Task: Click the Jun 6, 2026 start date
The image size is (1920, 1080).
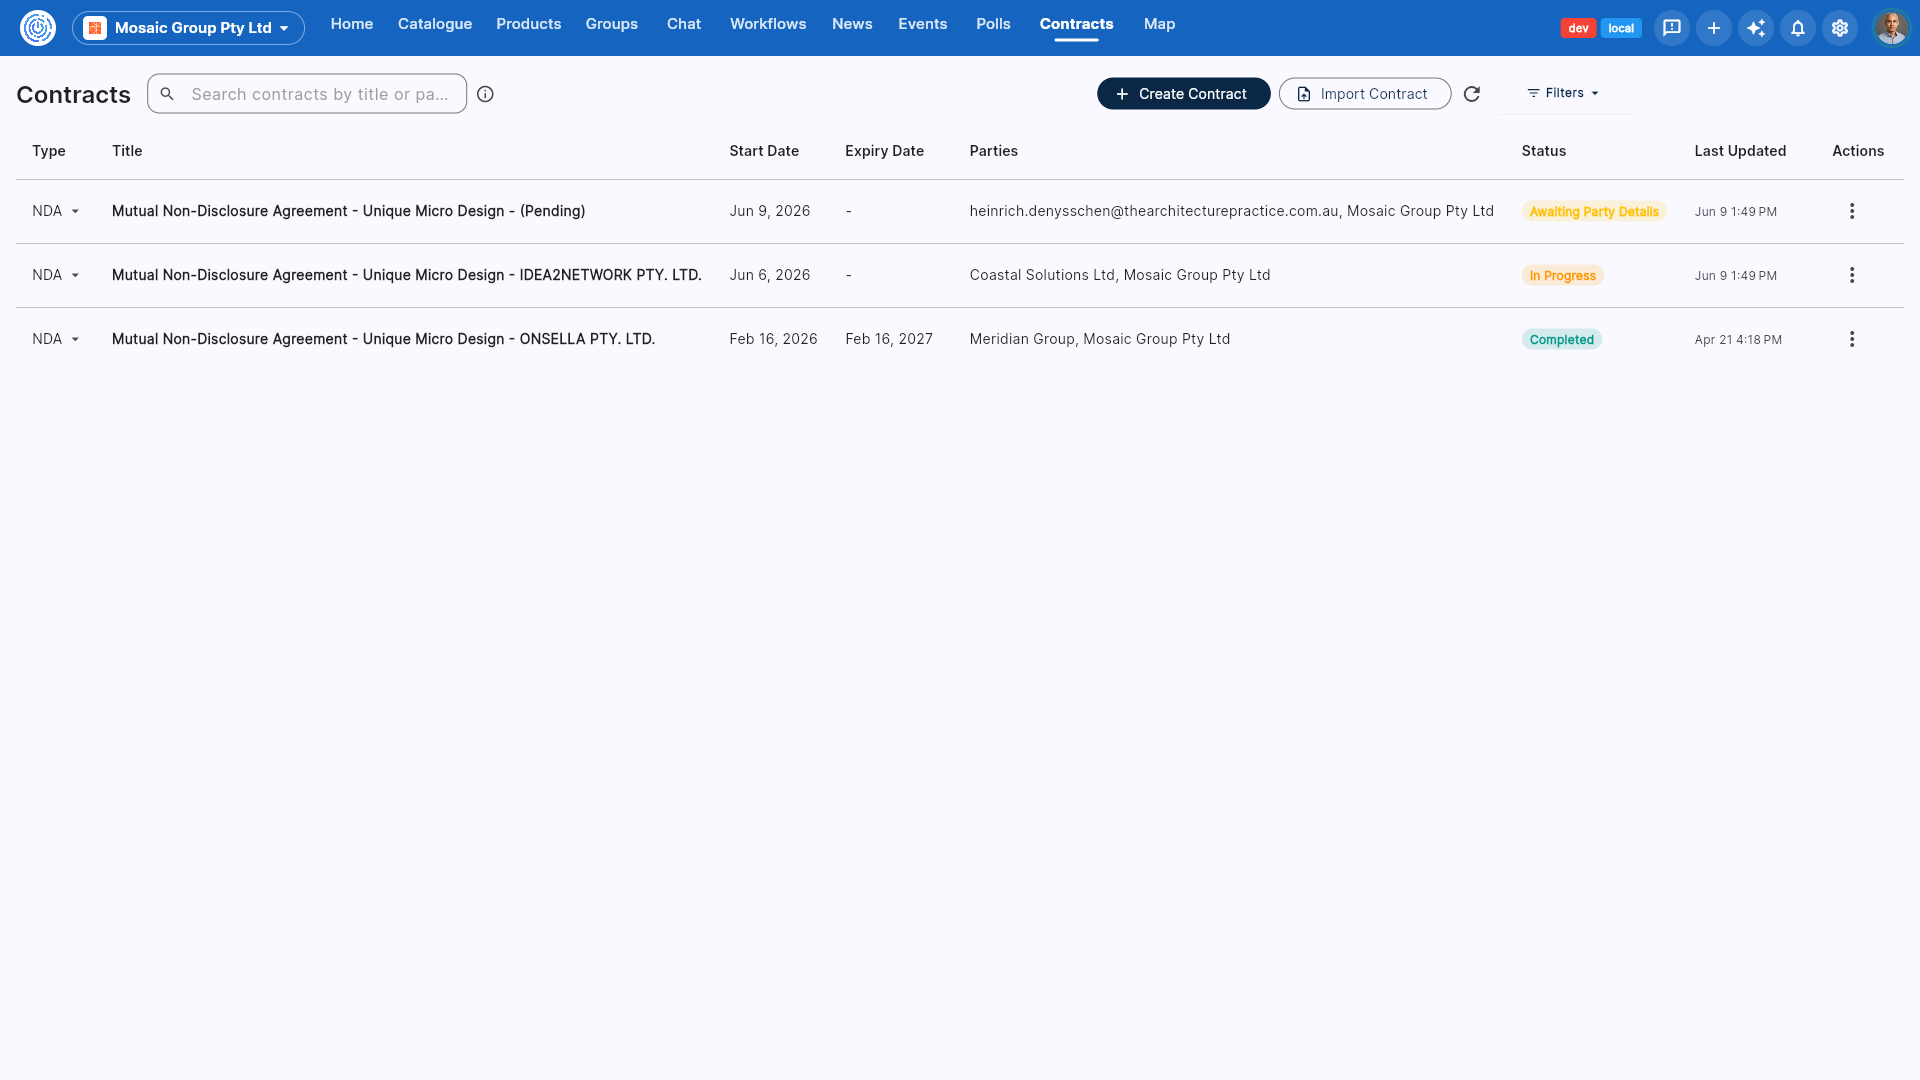Action: pos(769,275)
